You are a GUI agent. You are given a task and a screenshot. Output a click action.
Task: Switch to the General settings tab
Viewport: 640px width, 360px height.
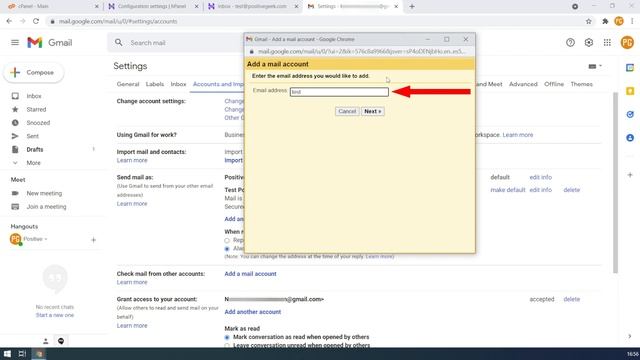pos(128,84)
